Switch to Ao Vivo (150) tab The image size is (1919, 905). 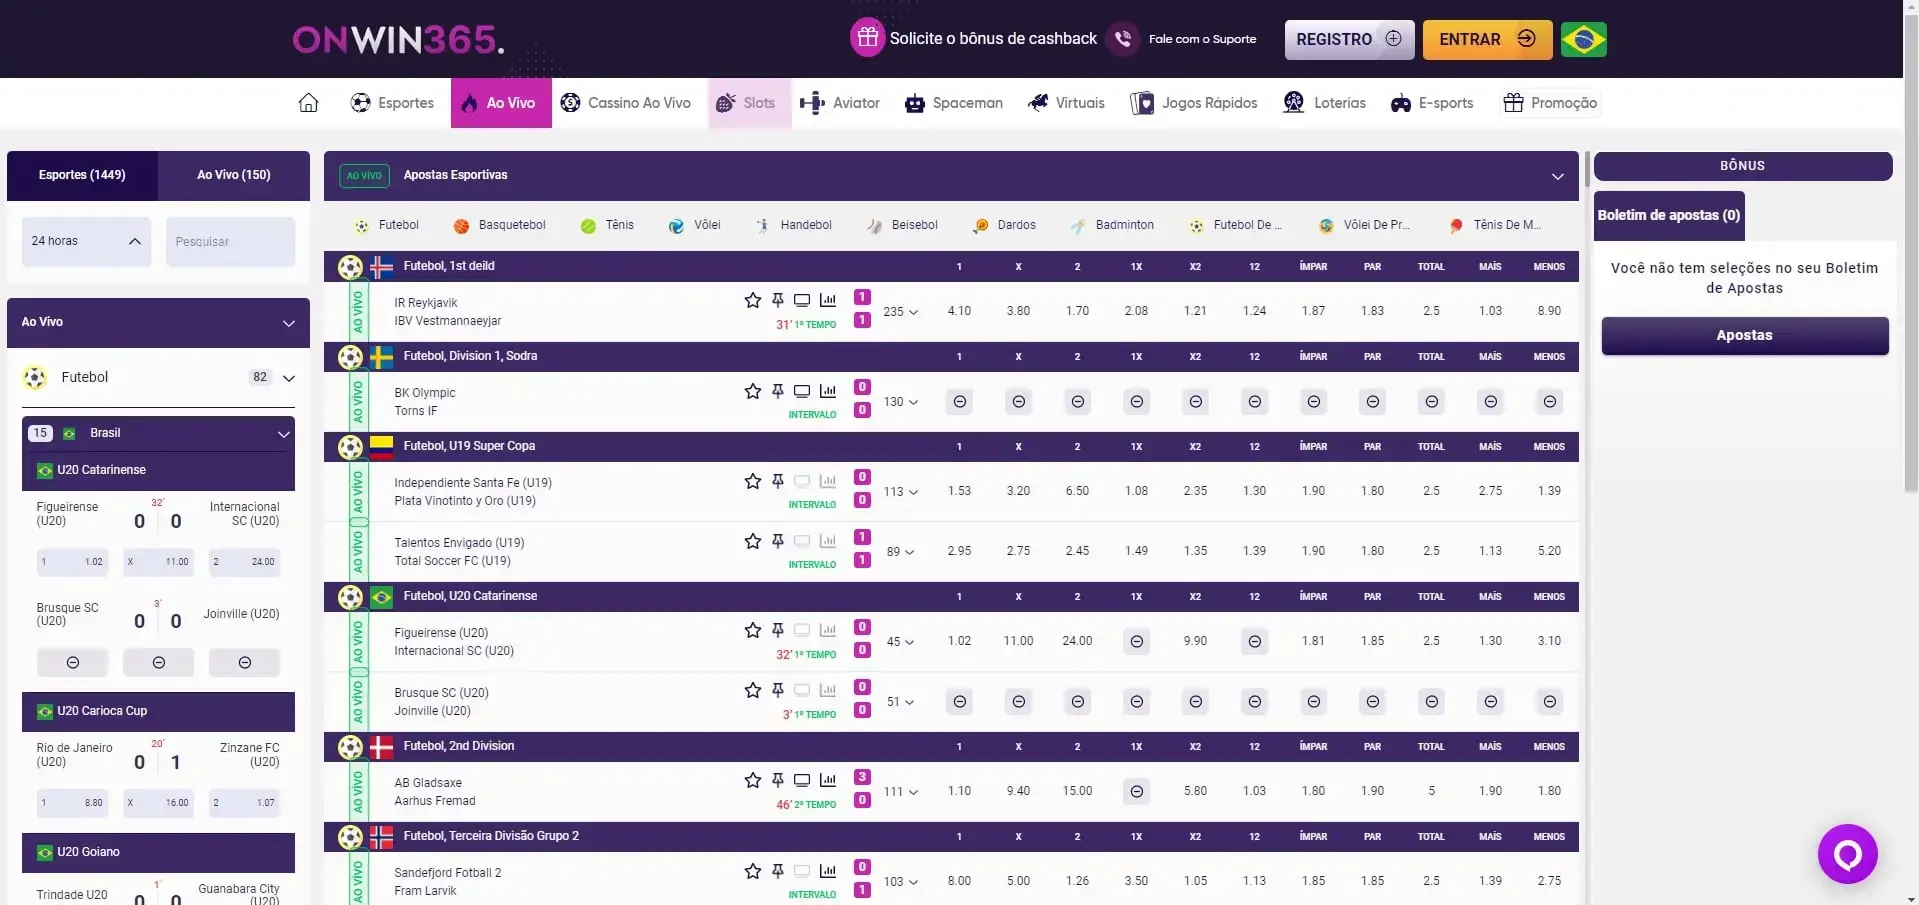(233, 175)
